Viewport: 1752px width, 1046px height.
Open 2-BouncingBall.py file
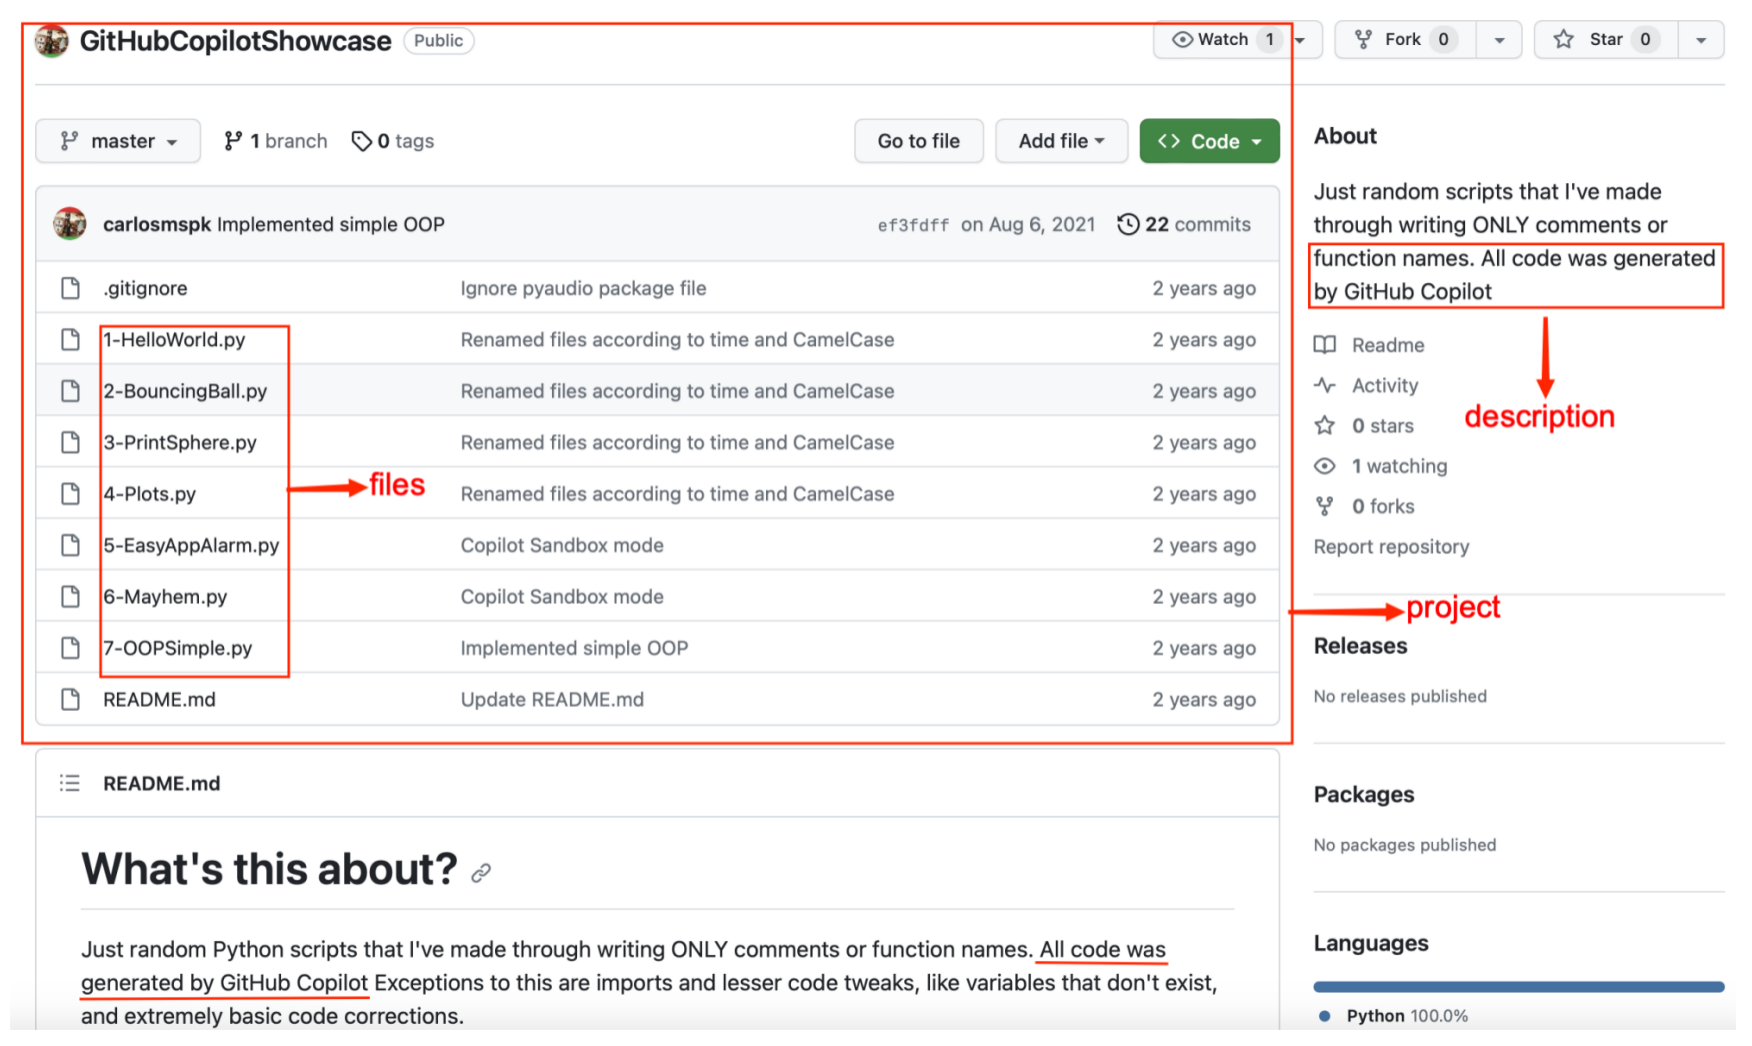click(186, 391)
